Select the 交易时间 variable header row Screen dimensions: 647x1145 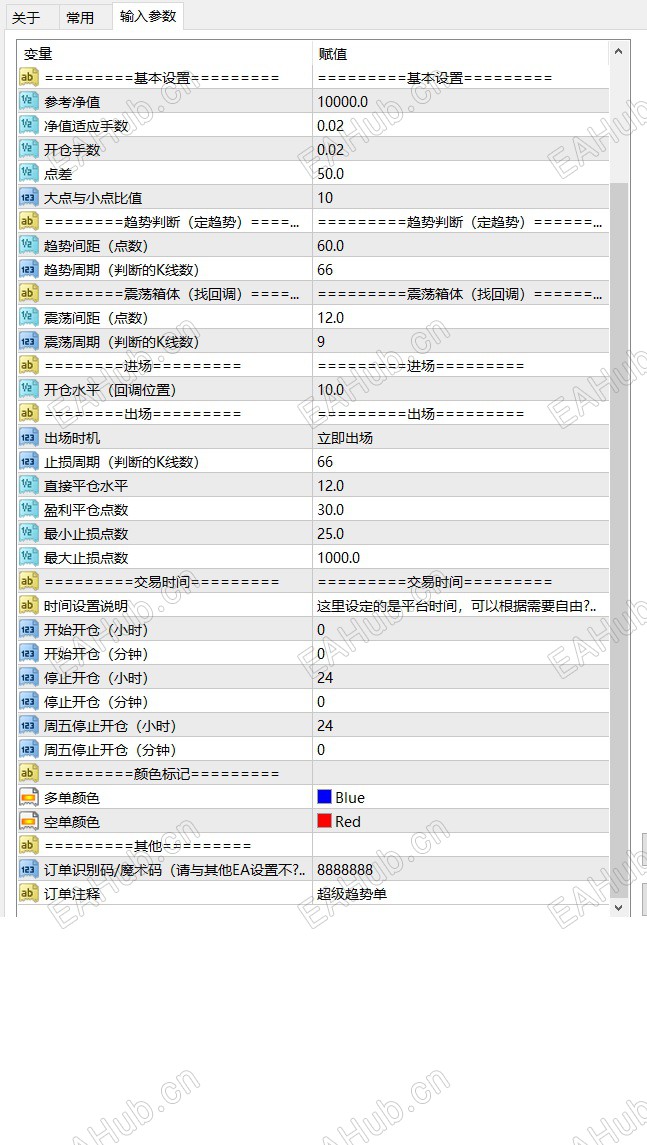point(165,582)
